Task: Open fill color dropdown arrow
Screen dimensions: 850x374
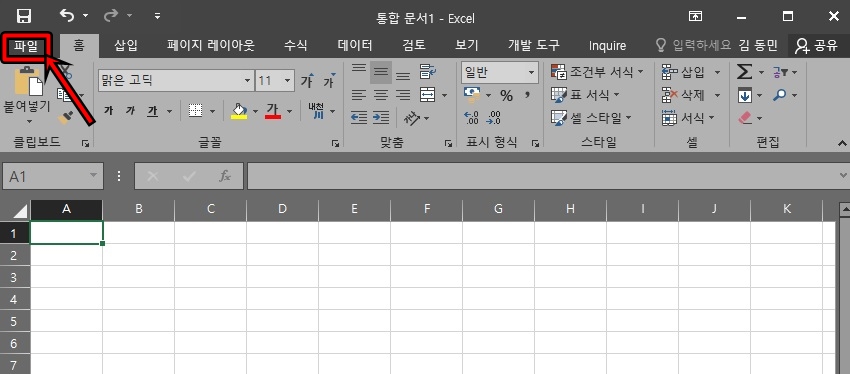Action: coord(255,112)
